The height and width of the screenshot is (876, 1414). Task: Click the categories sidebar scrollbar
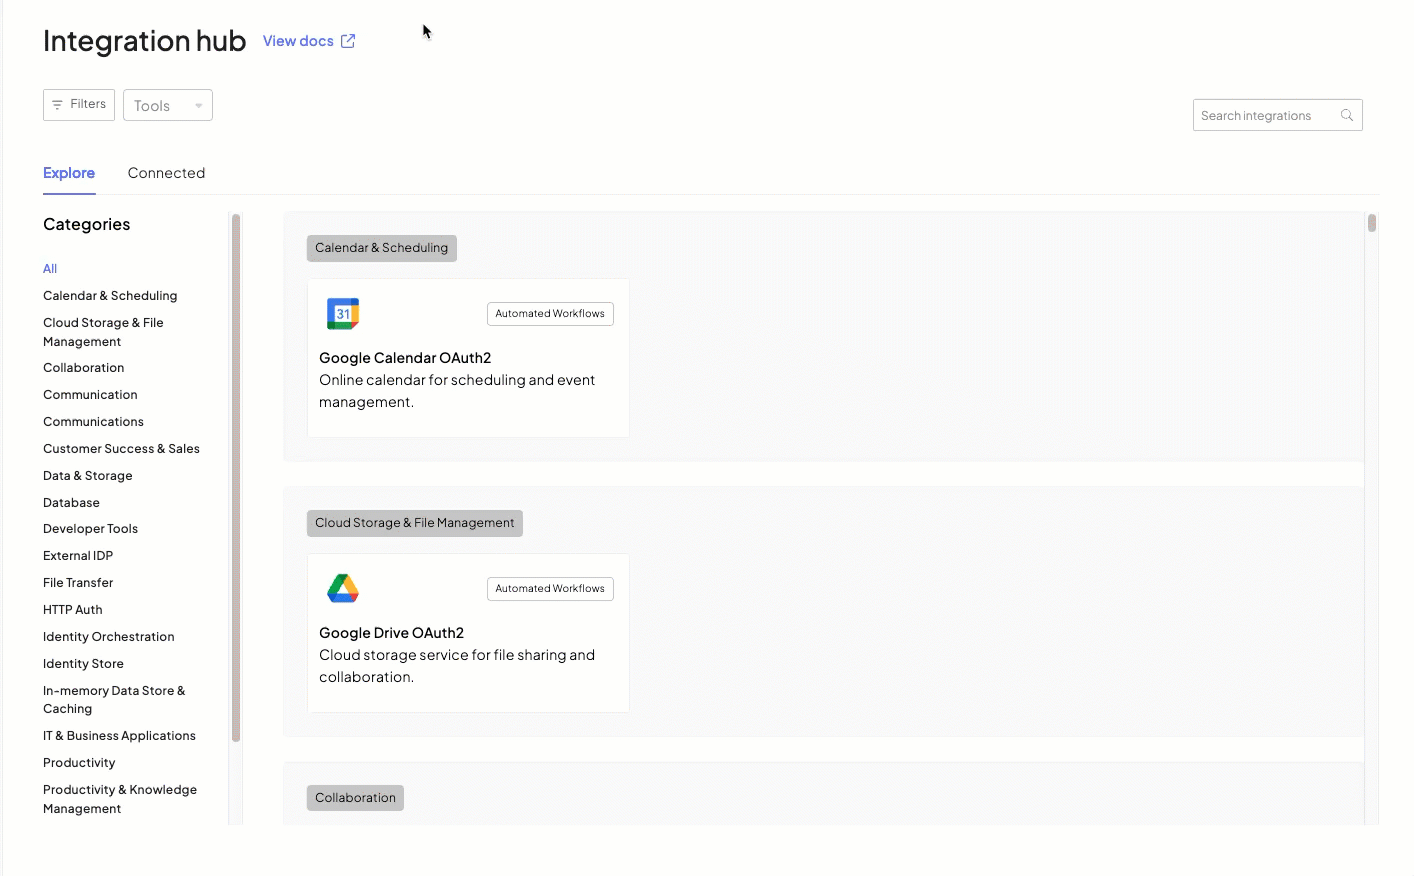[x=236, y=478]
